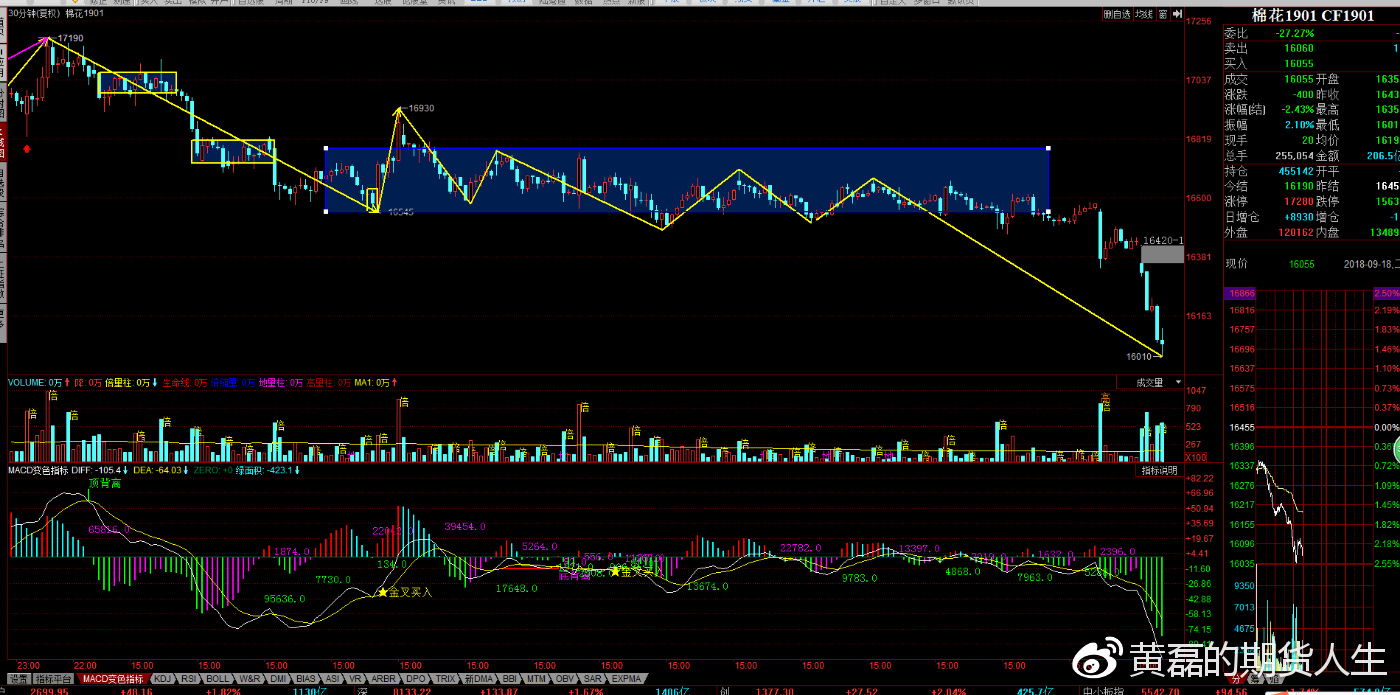This screenshot has height=695, width=1400.
Task: Open the 指标平台 indicator platform
Action: 55,679
